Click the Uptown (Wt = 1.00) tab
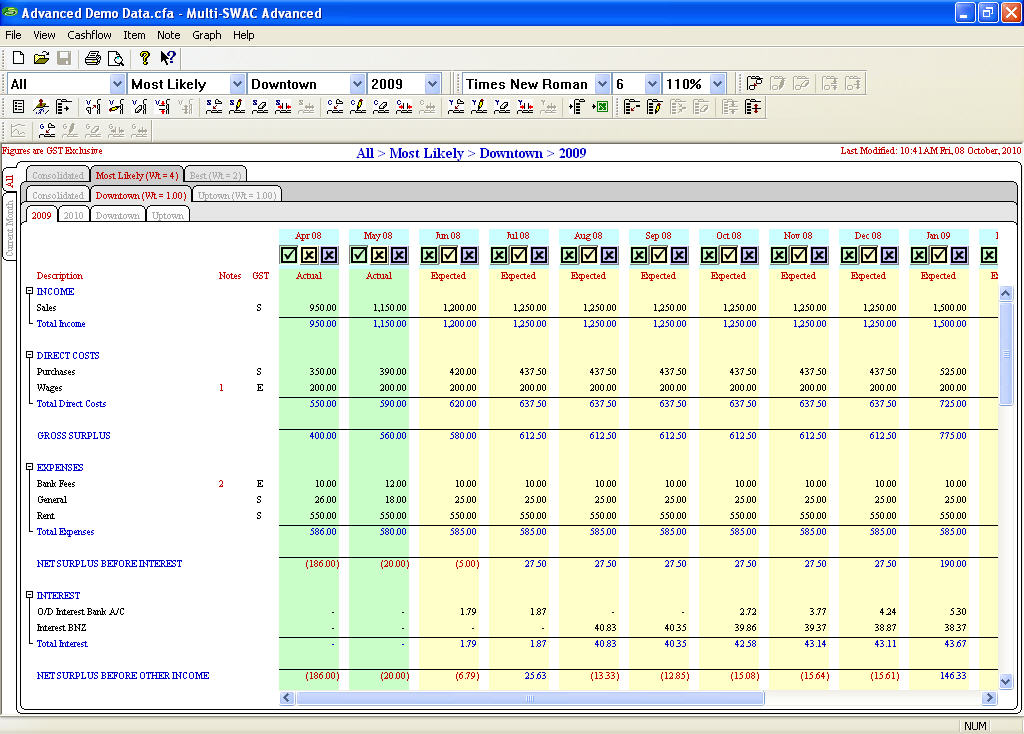Viewport: 1024px width, 734px height. [x=236, y=195]
